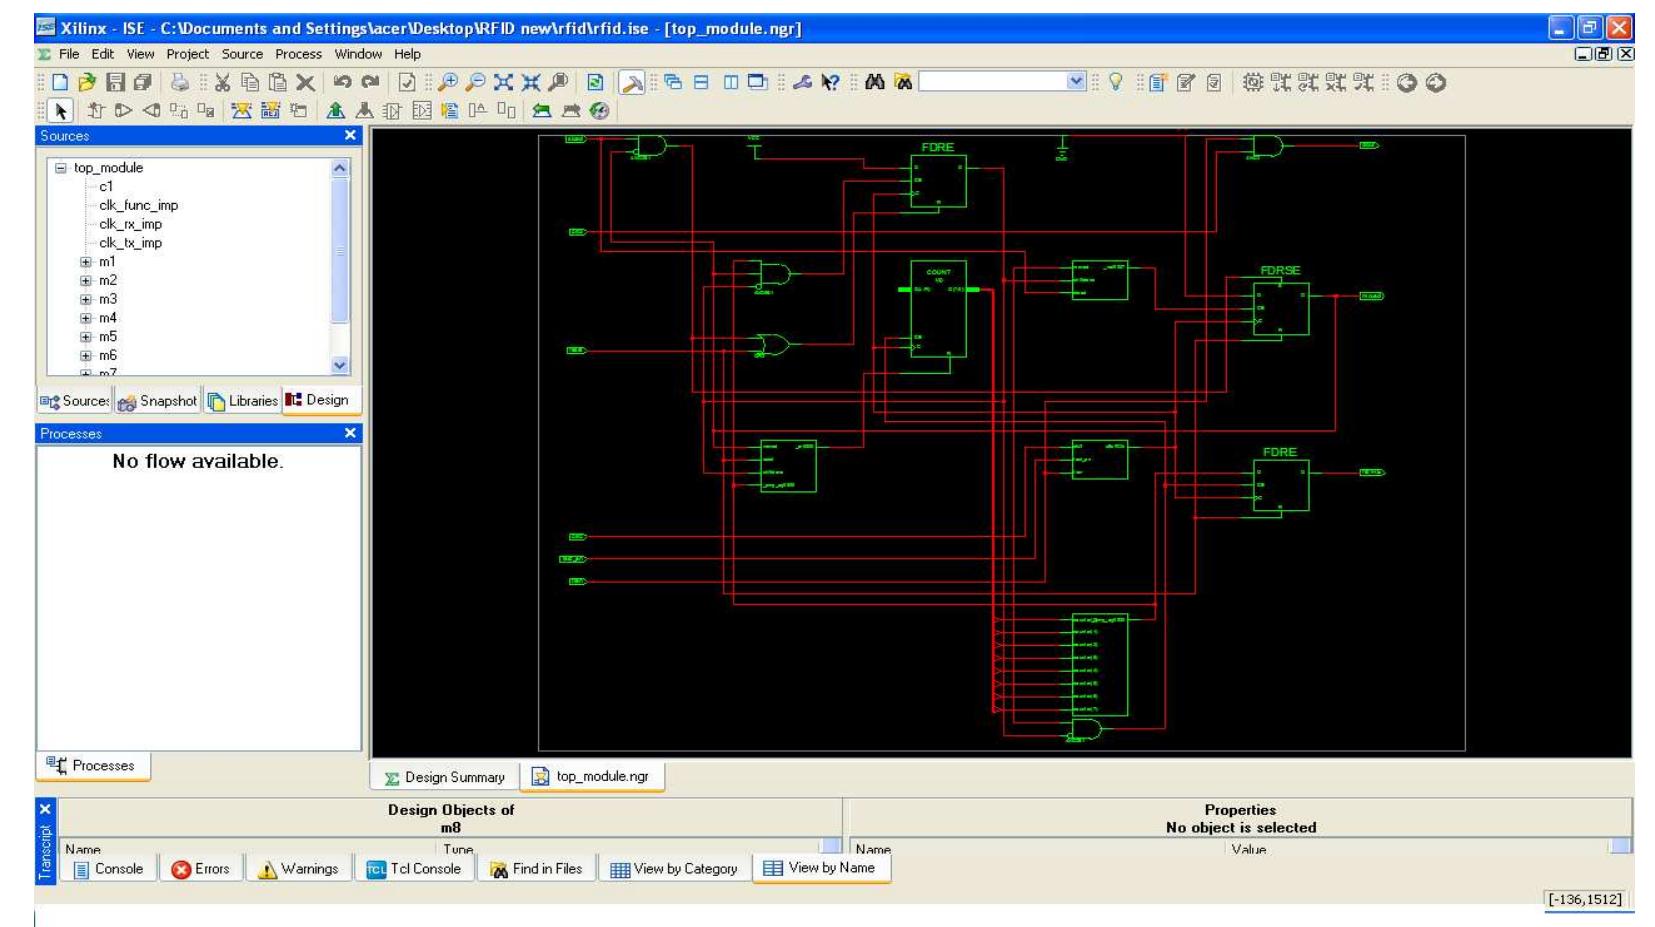
Task: Click the Cut scissors icon
Action: [222, 83]
